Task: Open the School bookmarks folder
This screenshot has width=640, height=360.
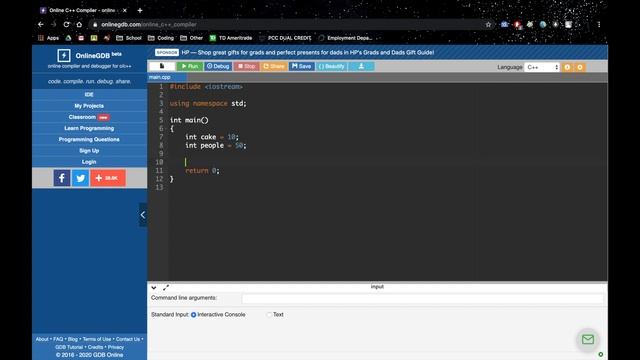Action: [129, 38]
